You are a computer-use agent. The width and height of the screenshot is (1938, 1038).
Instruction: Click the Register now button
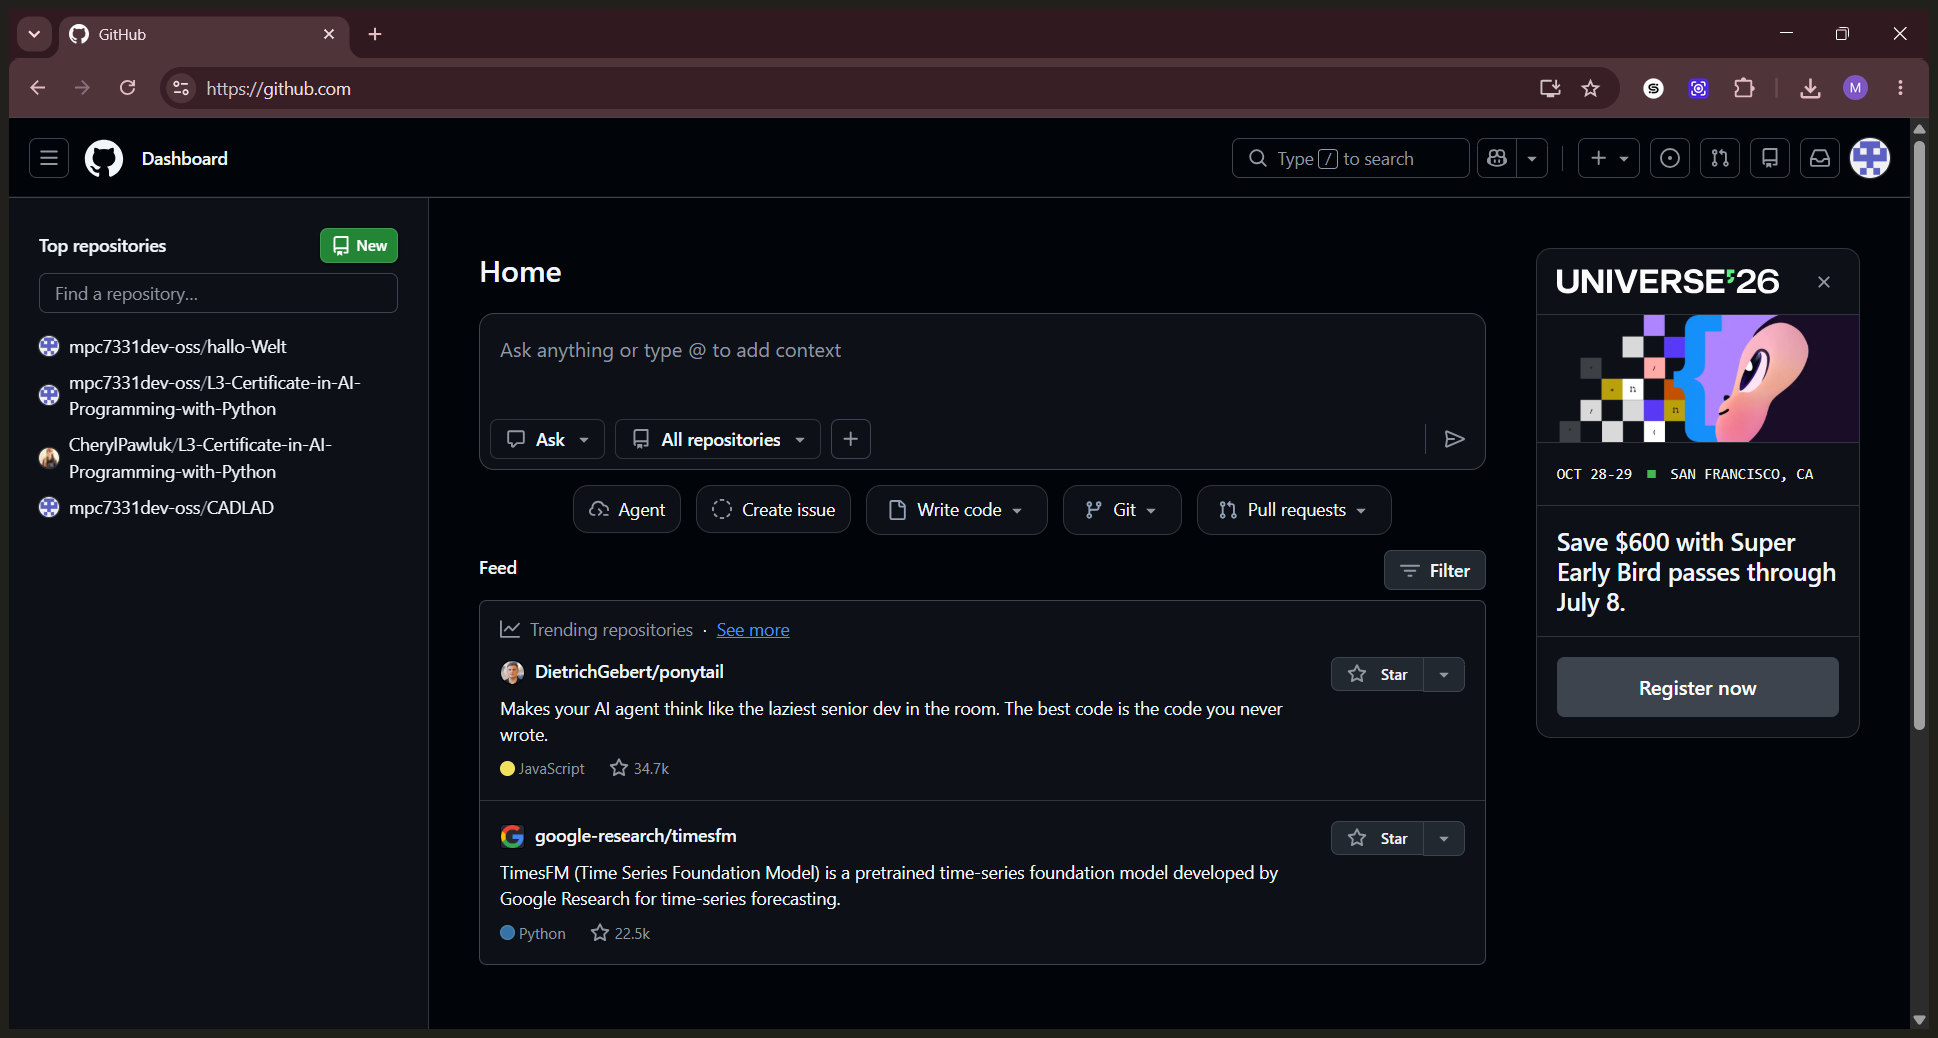point(1698,687)
